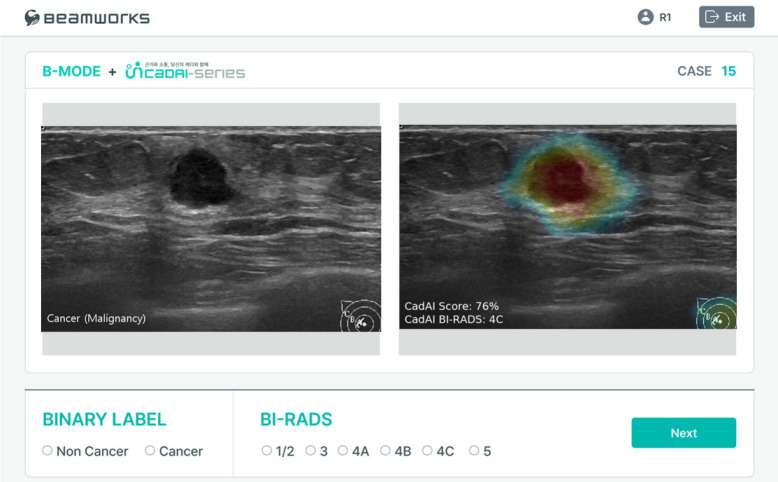Click the CASE 15 indicator
This screenshot has height=482, width=778.
706,71
